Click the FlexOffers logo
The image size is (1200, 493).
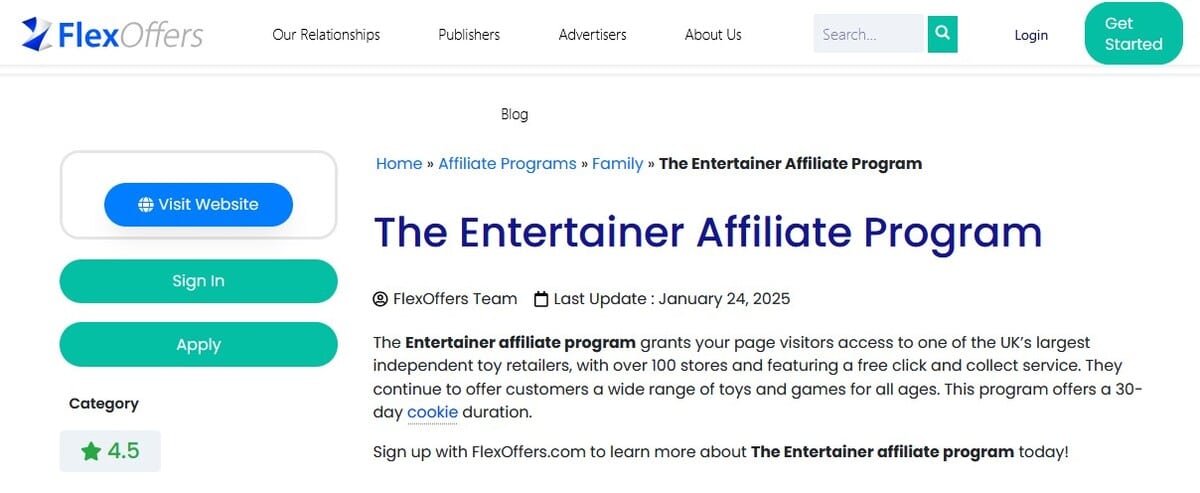pyautogui.click(x=112, y=35)
